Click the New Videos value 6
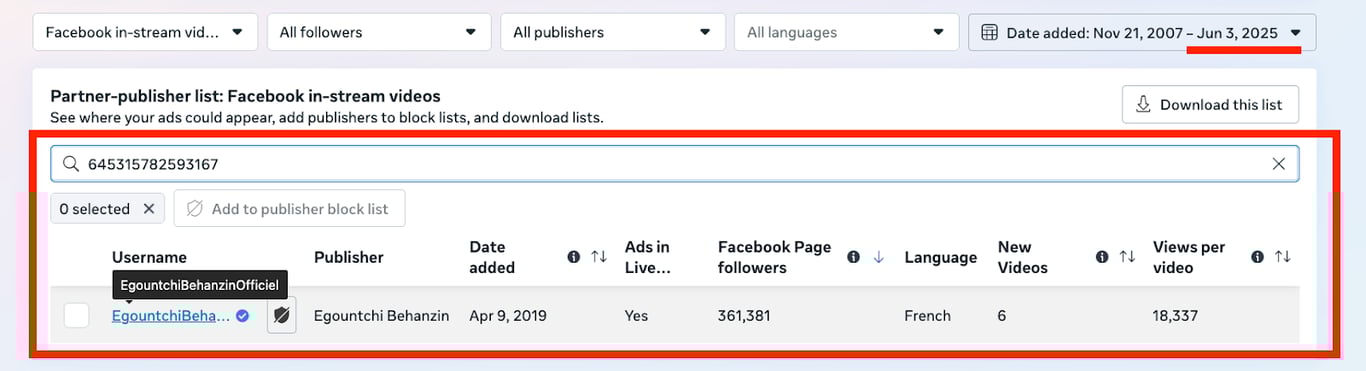The image size is (1366, 371). click(1003, 315)
